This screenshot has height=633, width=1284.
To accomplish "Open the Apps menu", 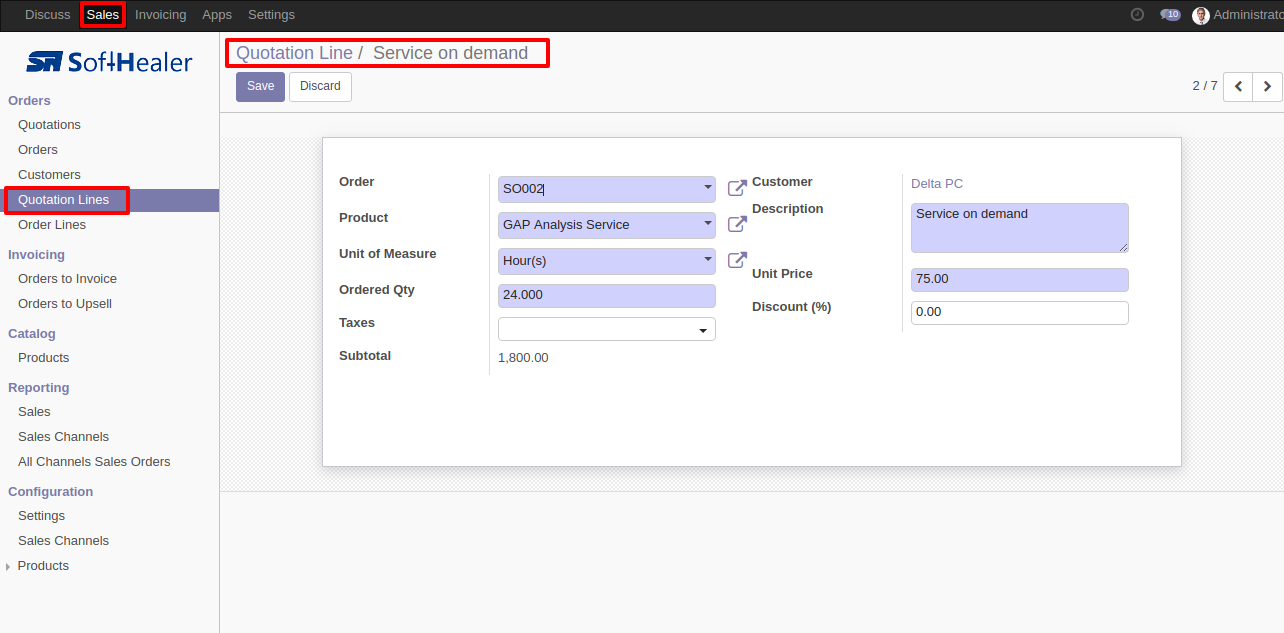I will pyautogui.click(x=217, y=15).
